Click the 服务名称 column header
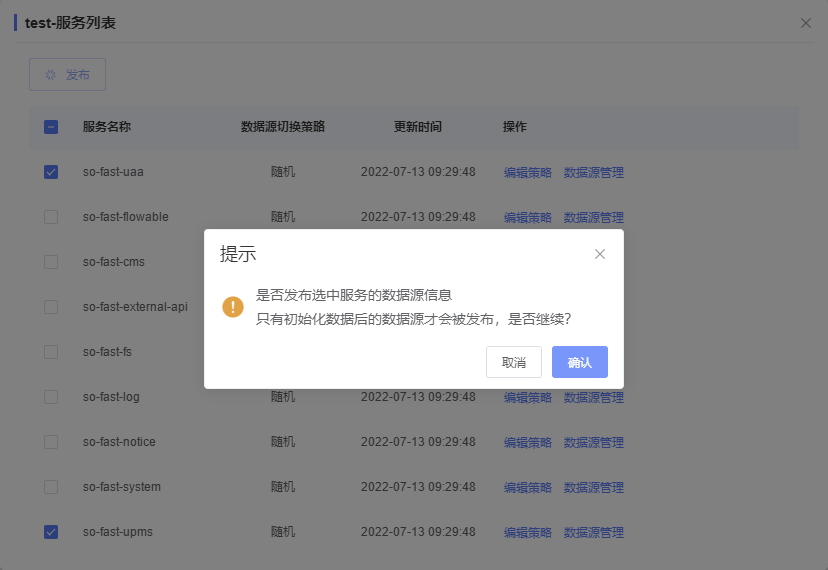Viewport: 828px width, 570px height. pyautogui.click(x=107, y=127)
